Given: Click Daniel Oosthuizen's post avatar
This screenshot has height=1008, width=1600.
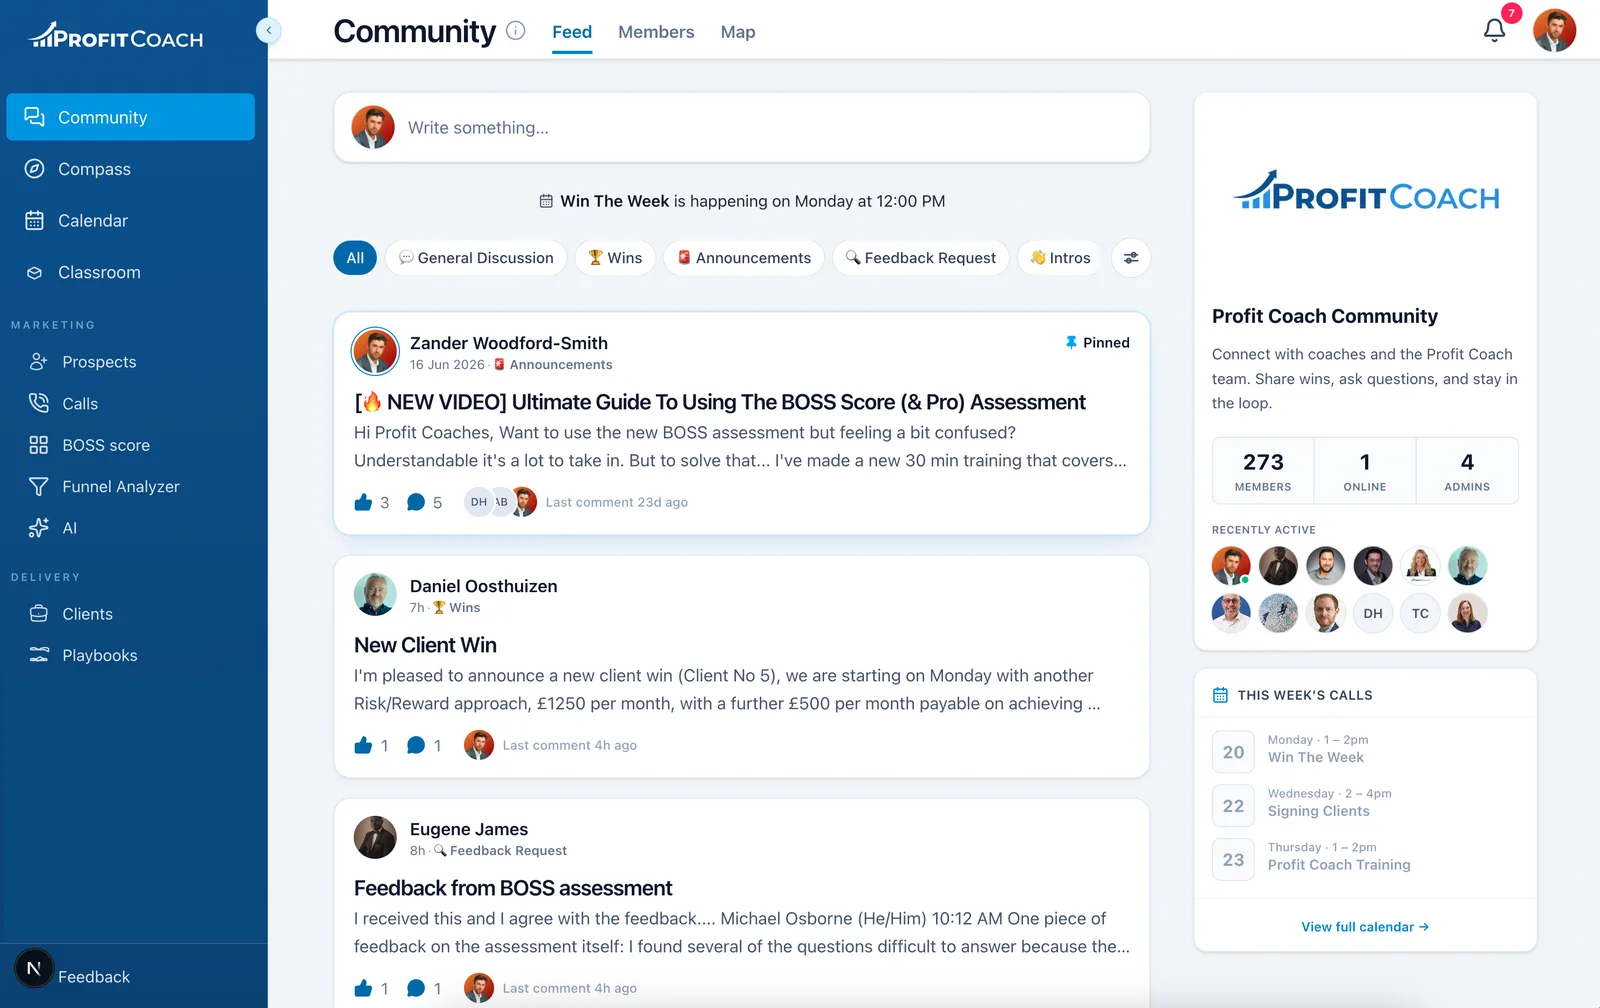Looking at the screenshot, I should point(375,594).
